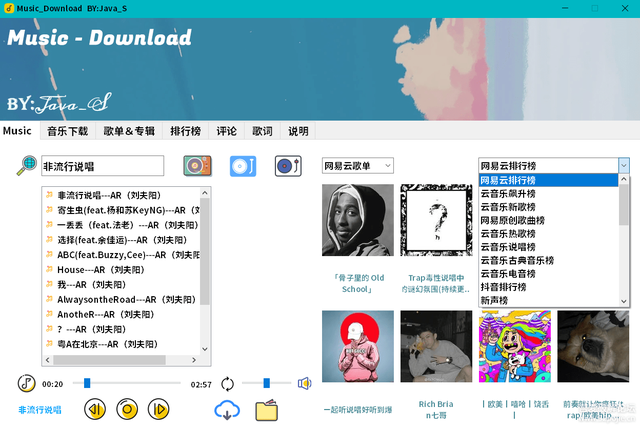This screenshot has width=640, height=427.
Task: Select song AlwaysontheRoad---AR
Action: tap(122, 300)
